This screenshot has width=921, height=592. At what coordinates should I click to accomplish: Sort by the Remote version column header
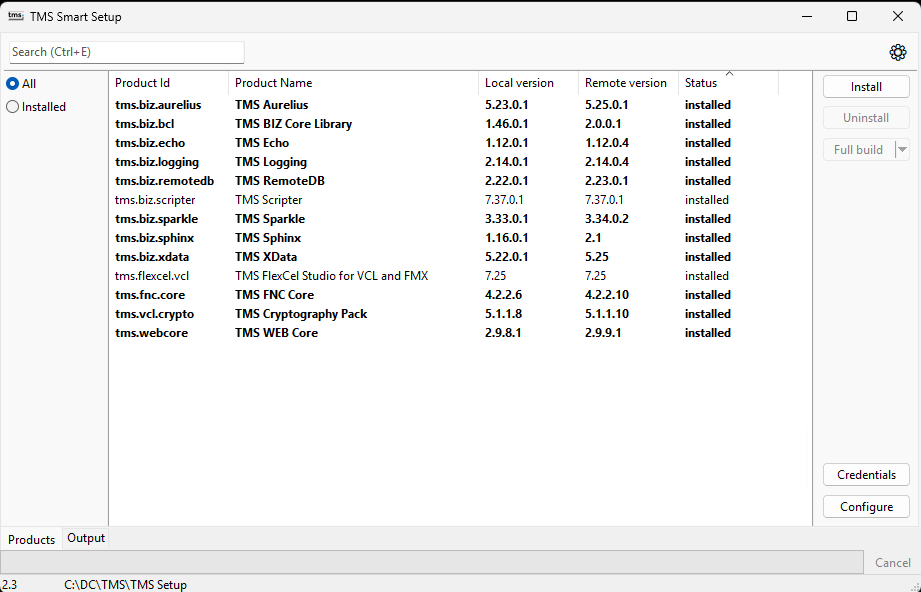[x=625, y=83]
